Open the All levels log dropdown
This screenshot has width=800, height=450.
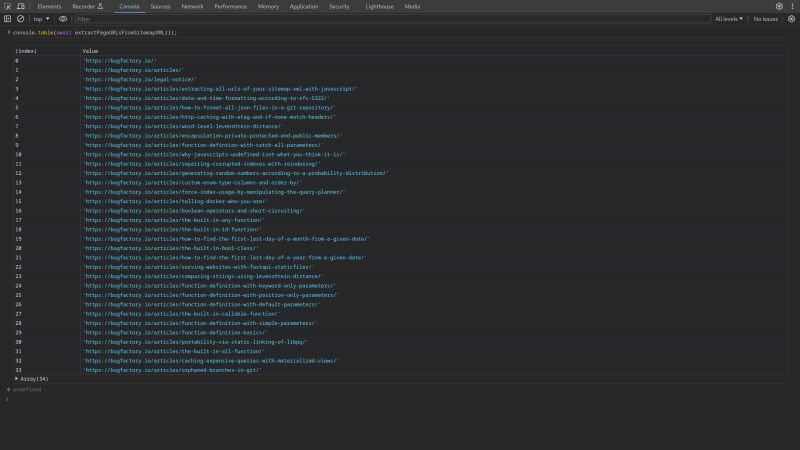coord(729,19)
